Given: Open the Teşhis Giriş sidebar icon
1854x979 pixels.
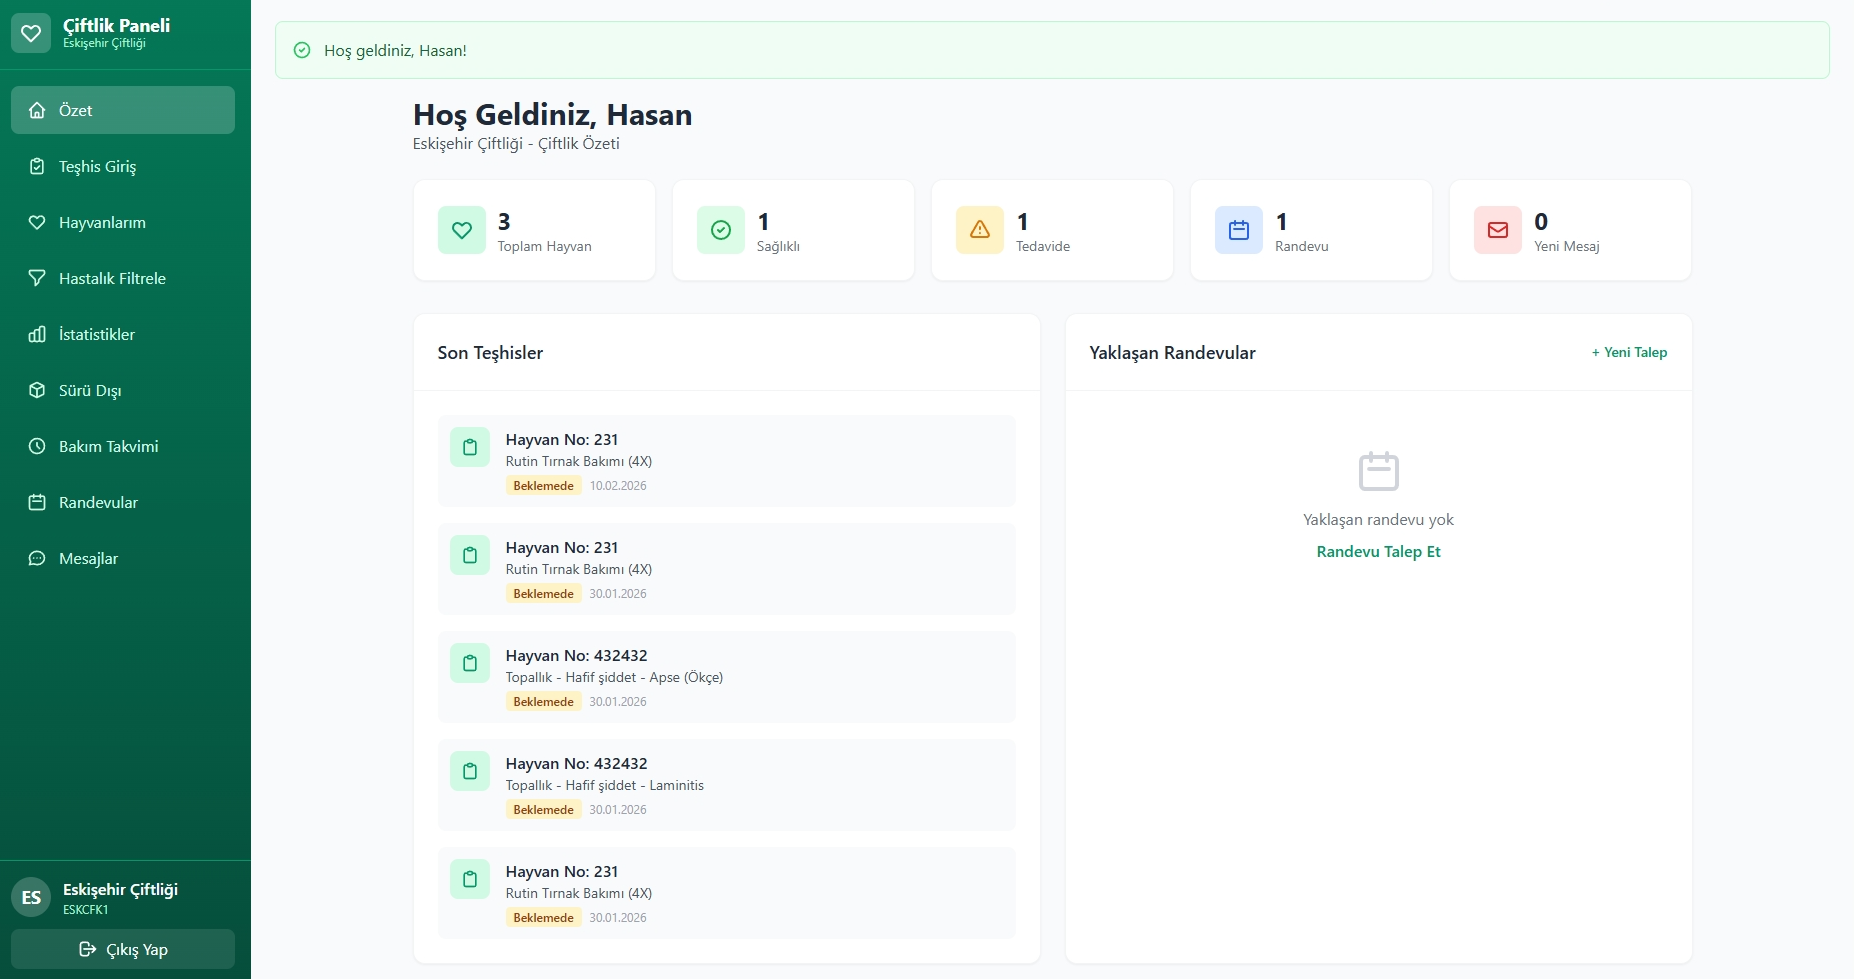Looking at the screenshot, I should 37,166.
